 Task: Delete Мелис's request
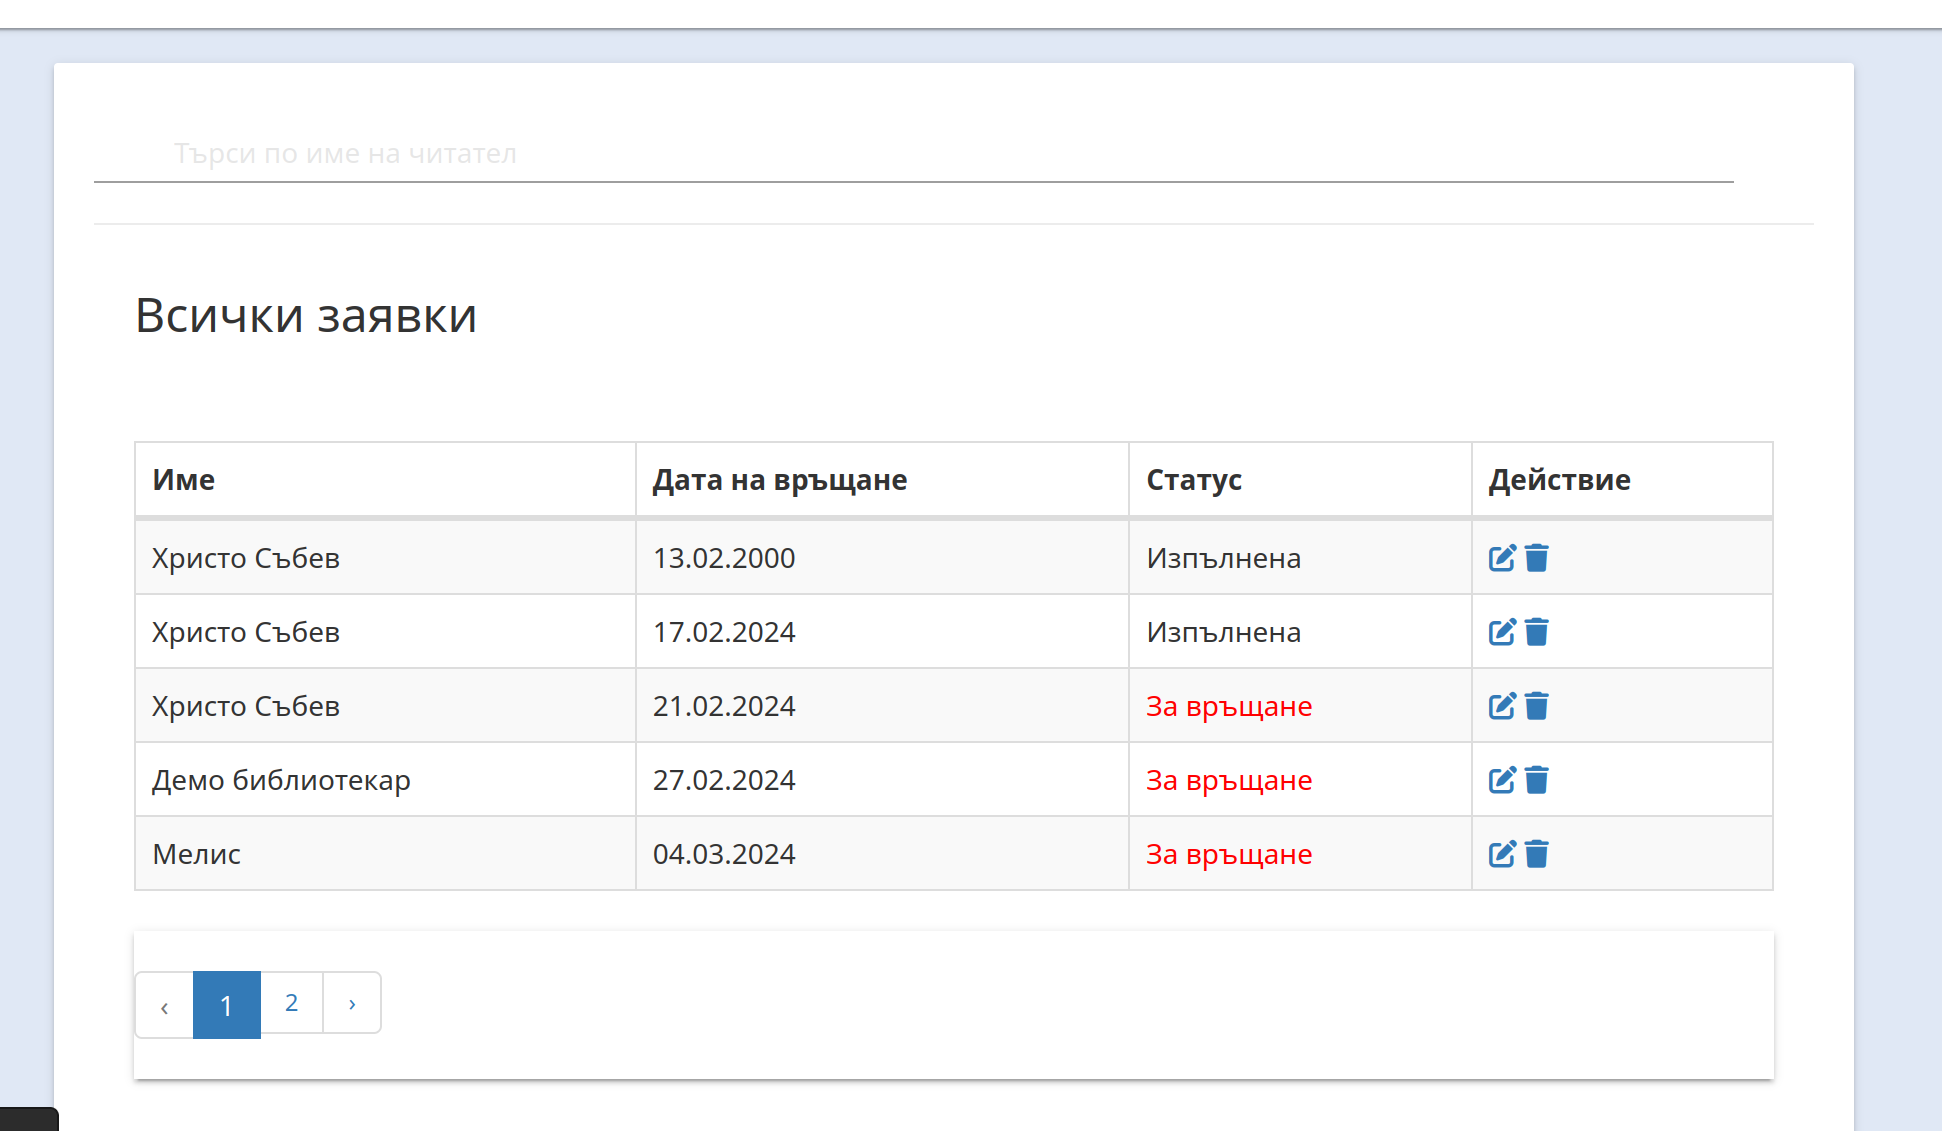coord(1537,854)
